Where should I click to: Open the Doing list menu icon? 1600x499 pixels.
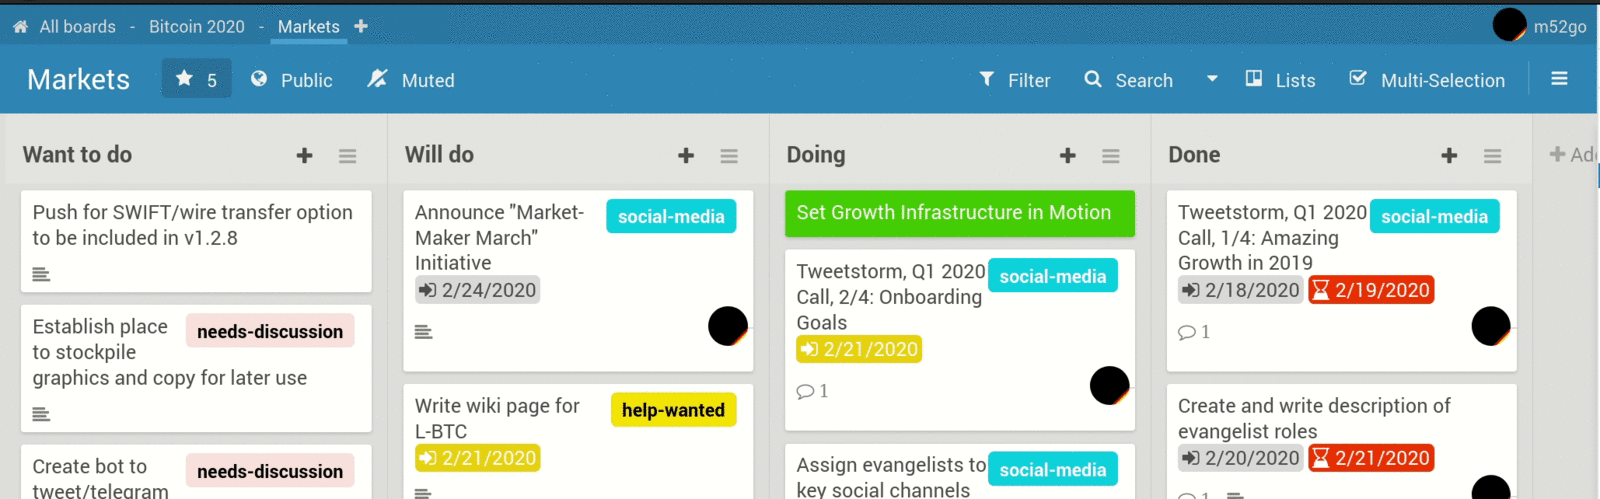pyautogui.click(x=1111, y=156)
